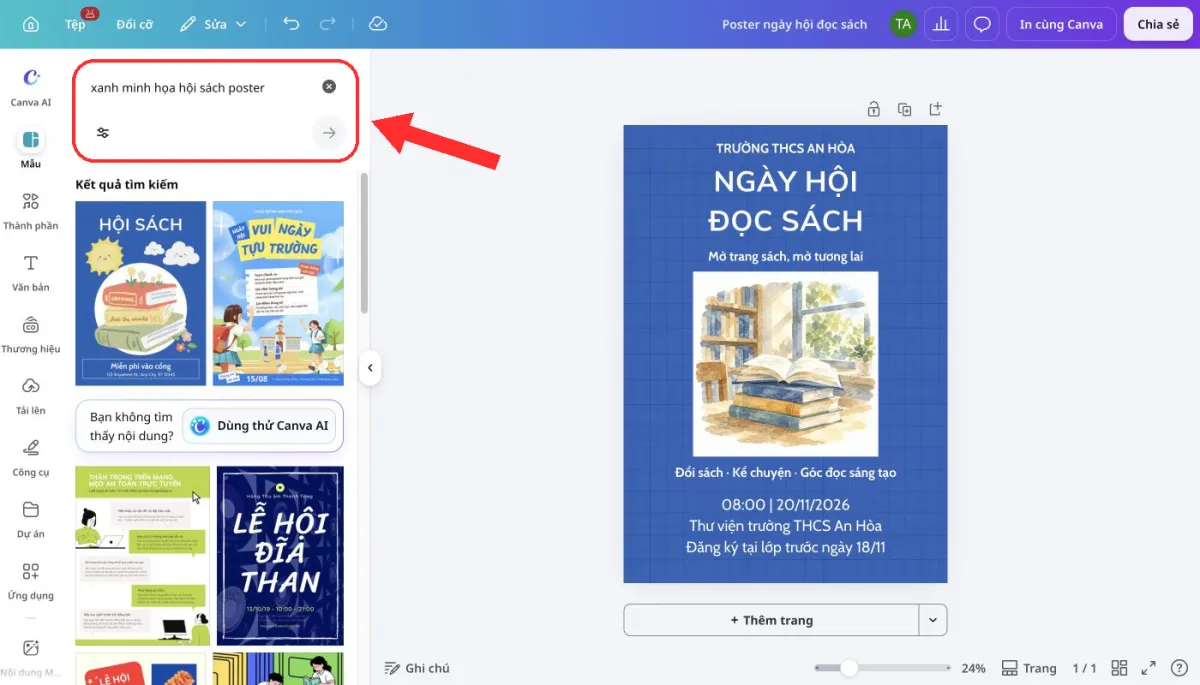
Task: Redo the last action
Action: click(327, 24)
